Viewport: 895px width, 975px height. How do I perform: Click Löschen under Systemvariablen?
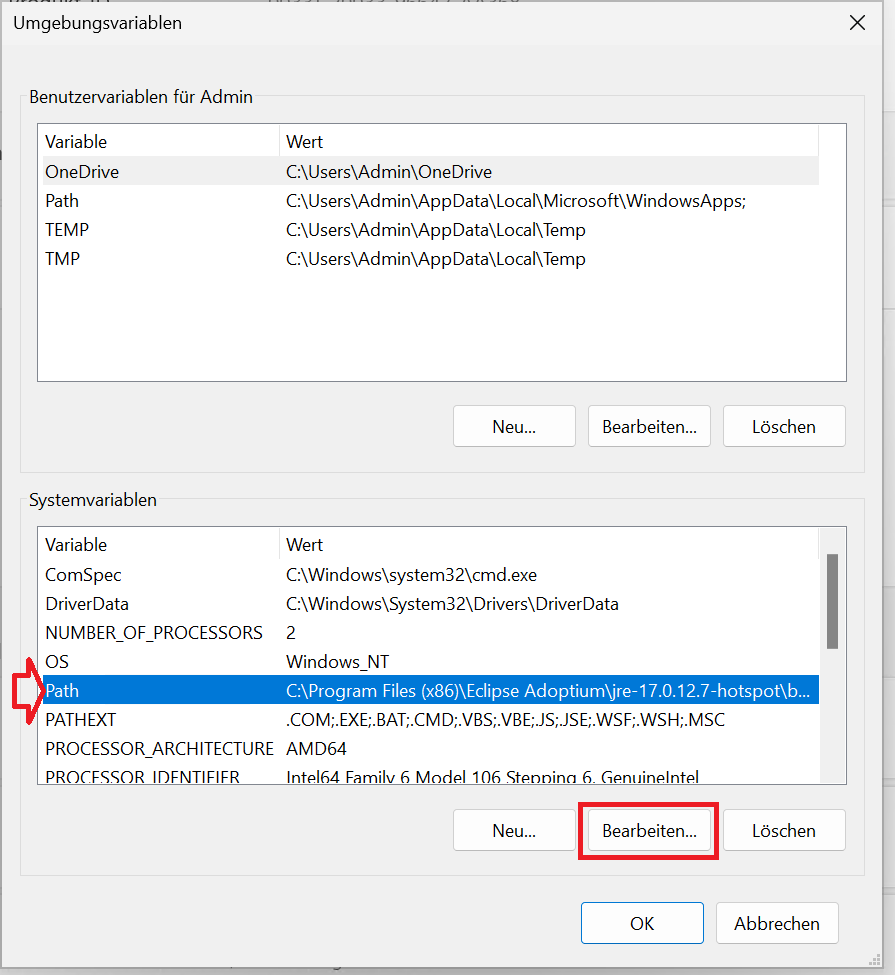click(x=784, y=830)
